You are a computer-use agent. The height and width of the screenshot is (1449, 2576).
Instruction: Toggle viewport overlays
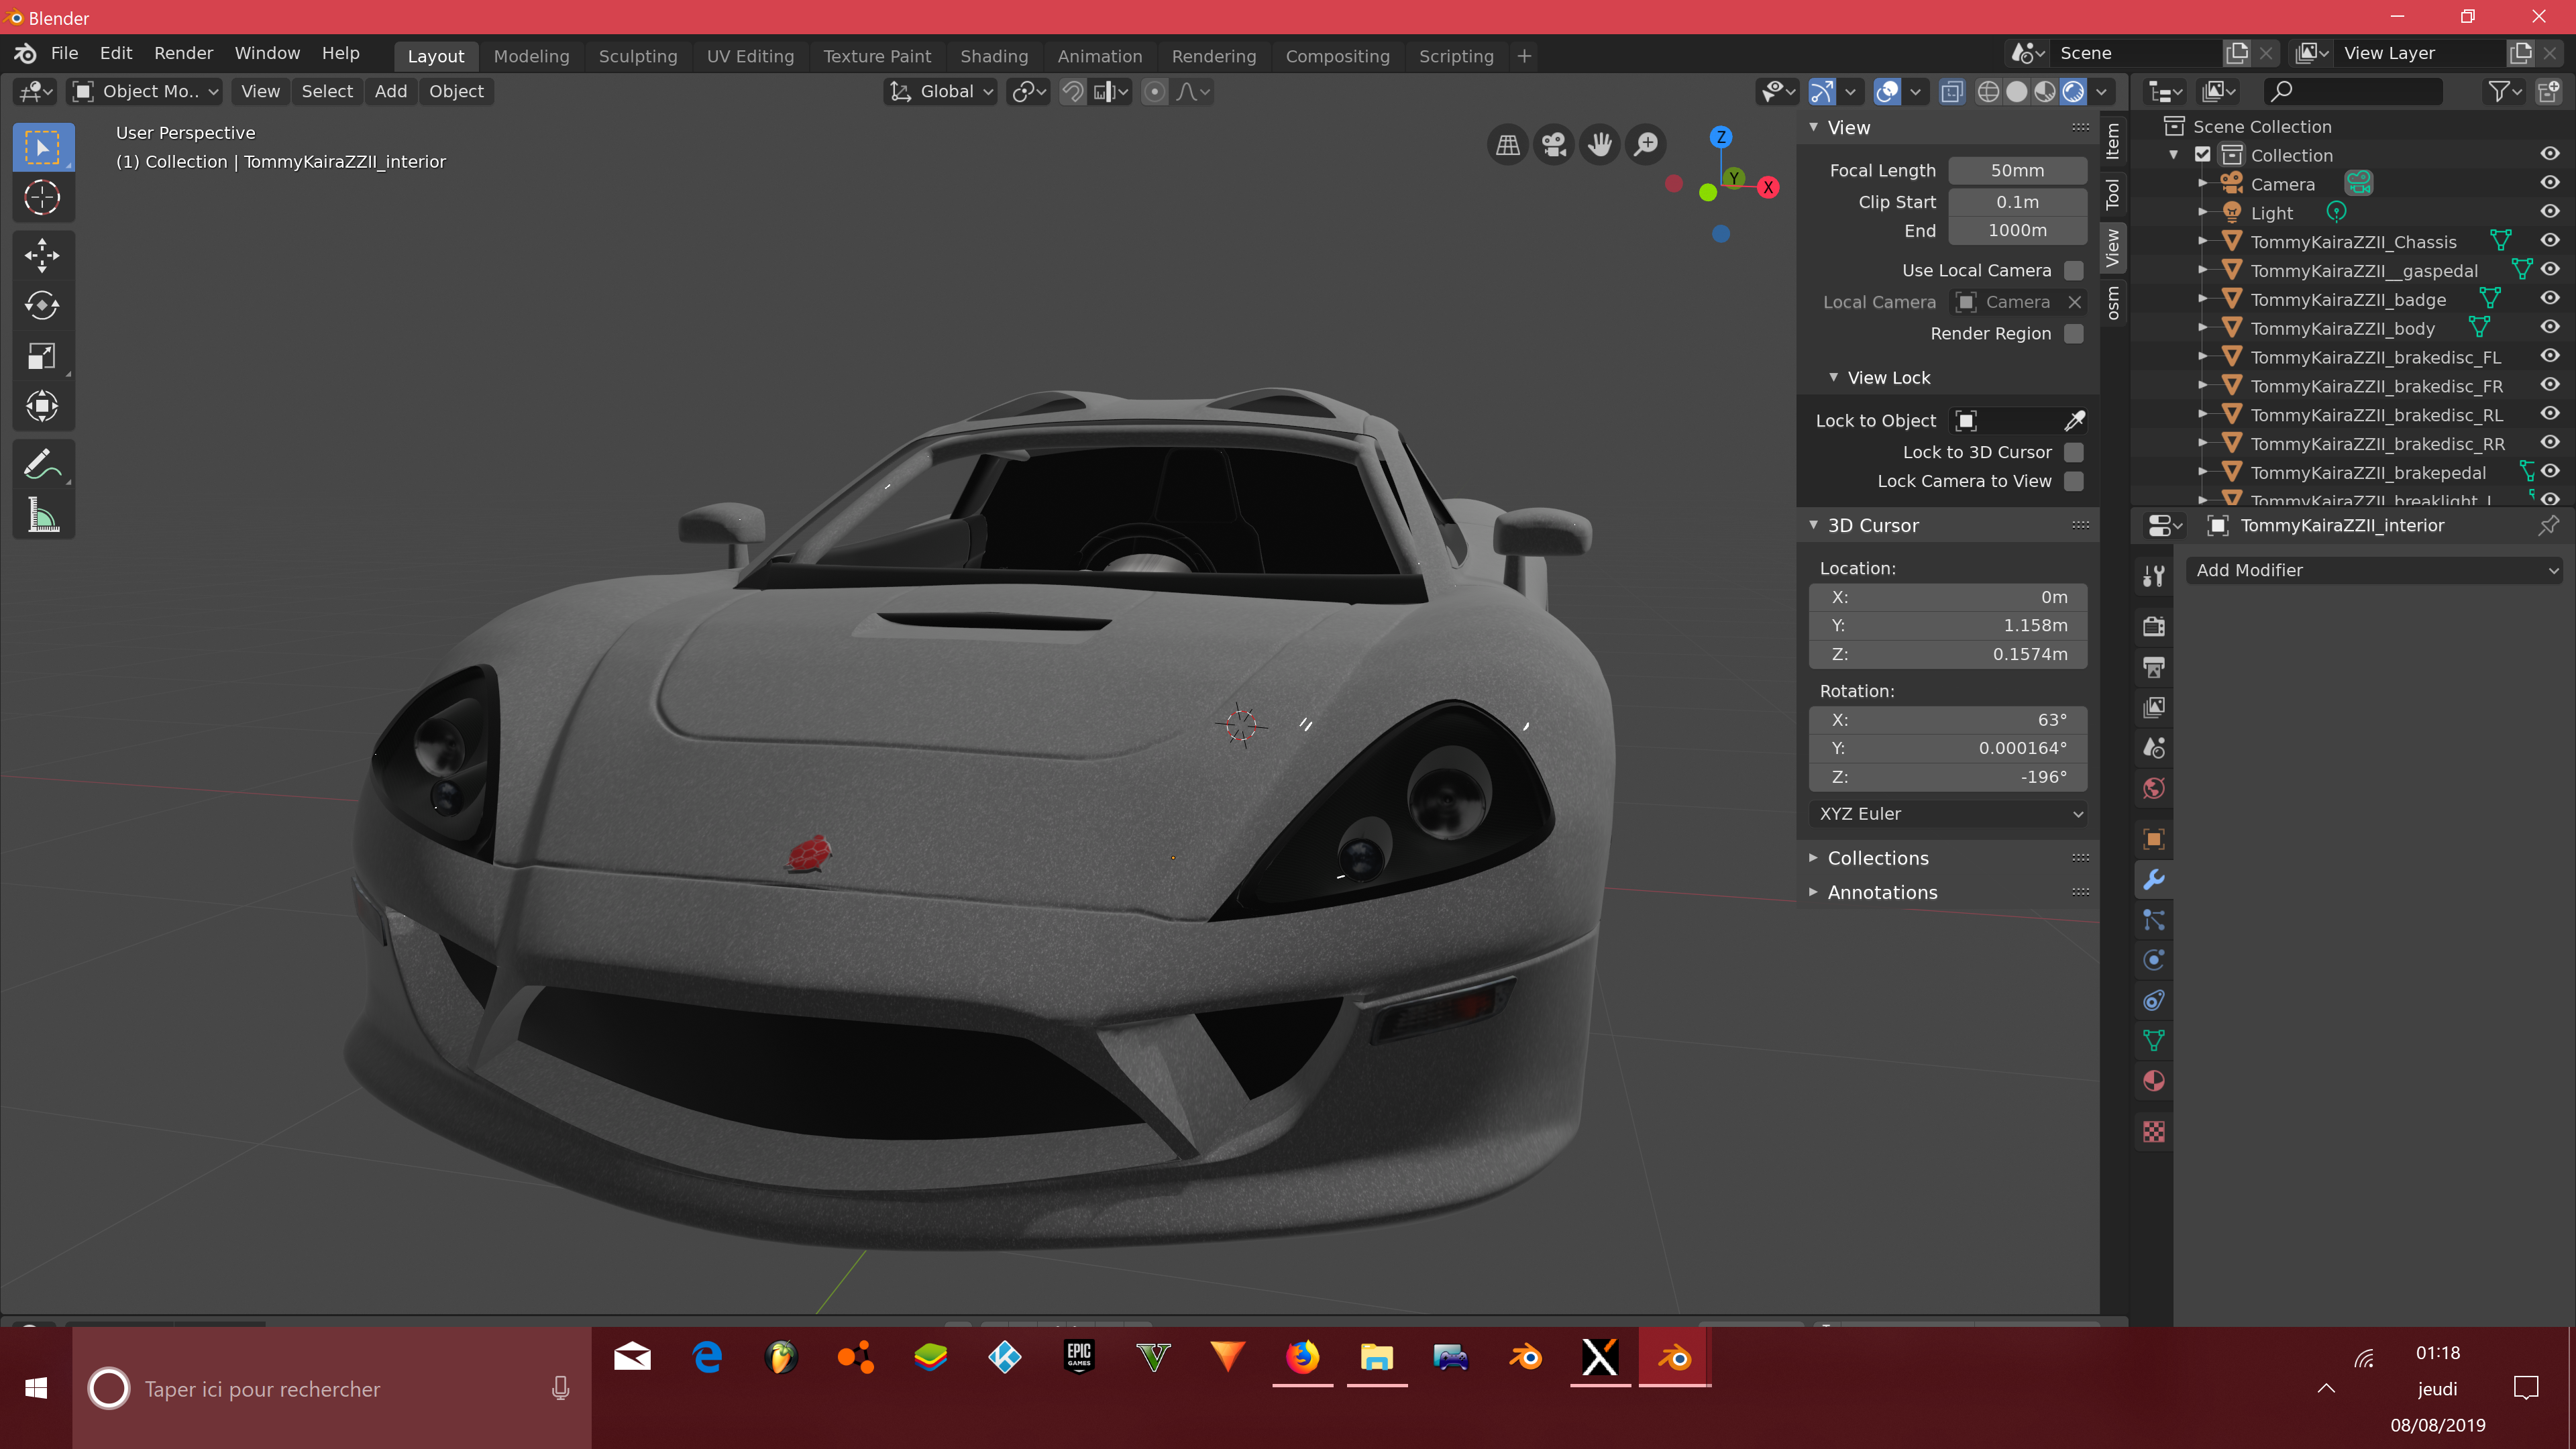coord(1887,92)
